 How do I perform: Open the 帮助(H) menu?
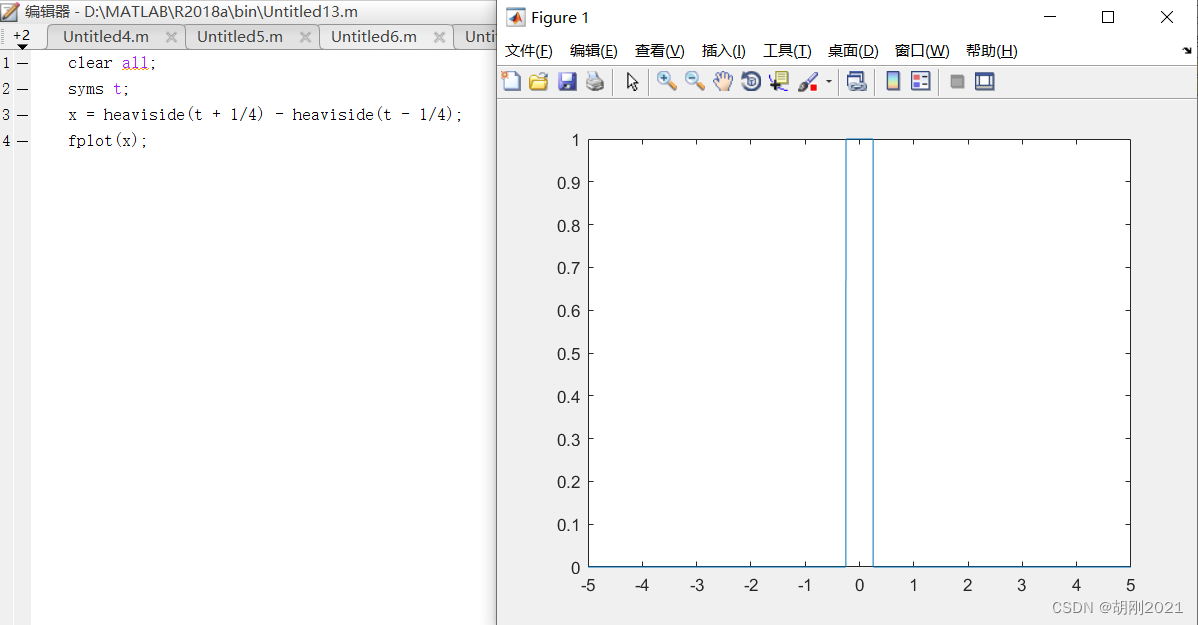coord(992,51)
